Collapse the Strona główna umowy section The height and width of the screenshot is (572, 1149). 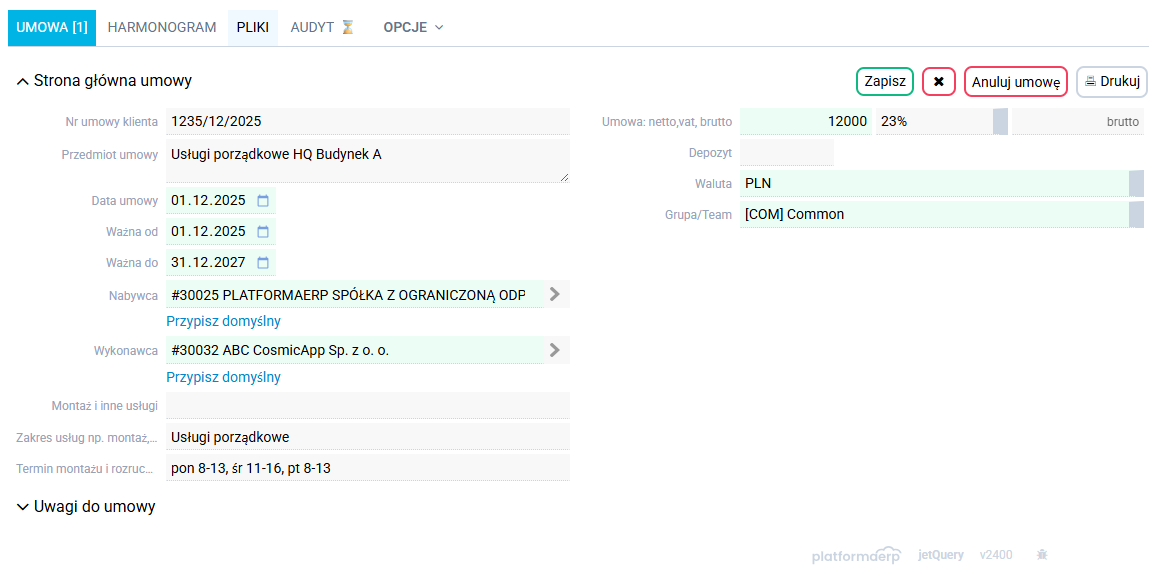[23, 82]
